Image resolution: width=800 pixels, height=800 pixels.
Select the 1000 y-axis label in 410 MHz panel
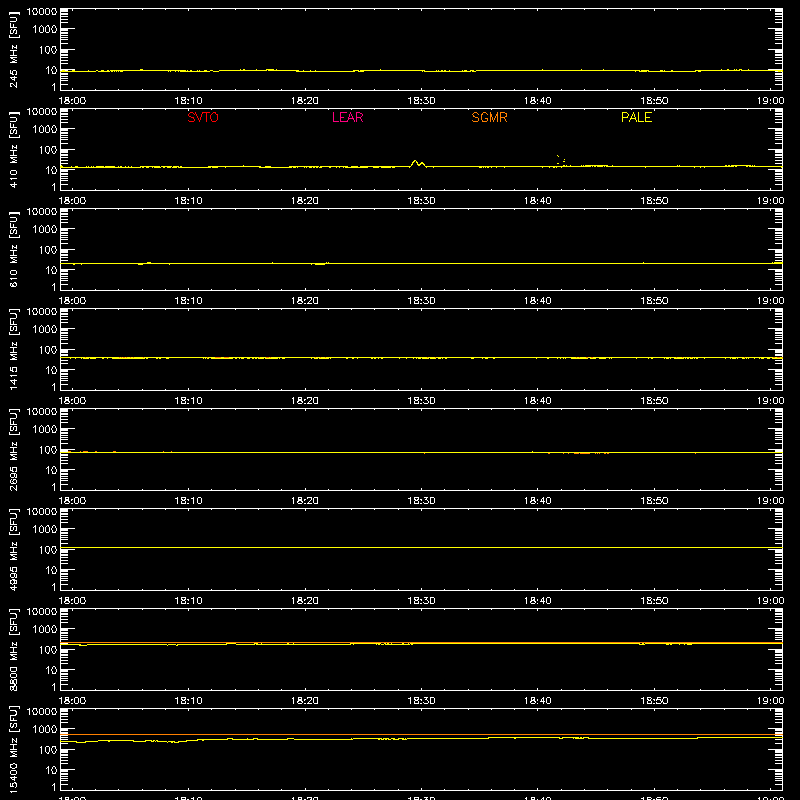45,129
